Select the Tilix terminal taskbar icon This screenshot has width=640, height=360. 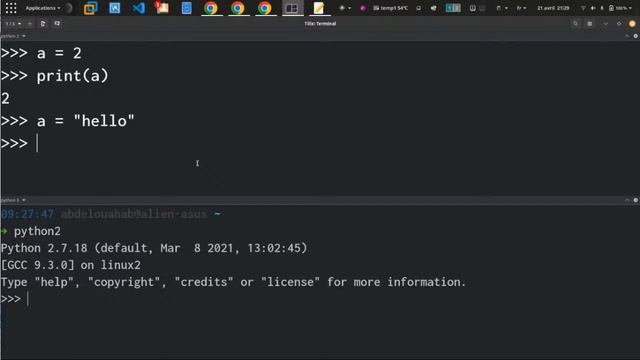[x=291, y=8]
